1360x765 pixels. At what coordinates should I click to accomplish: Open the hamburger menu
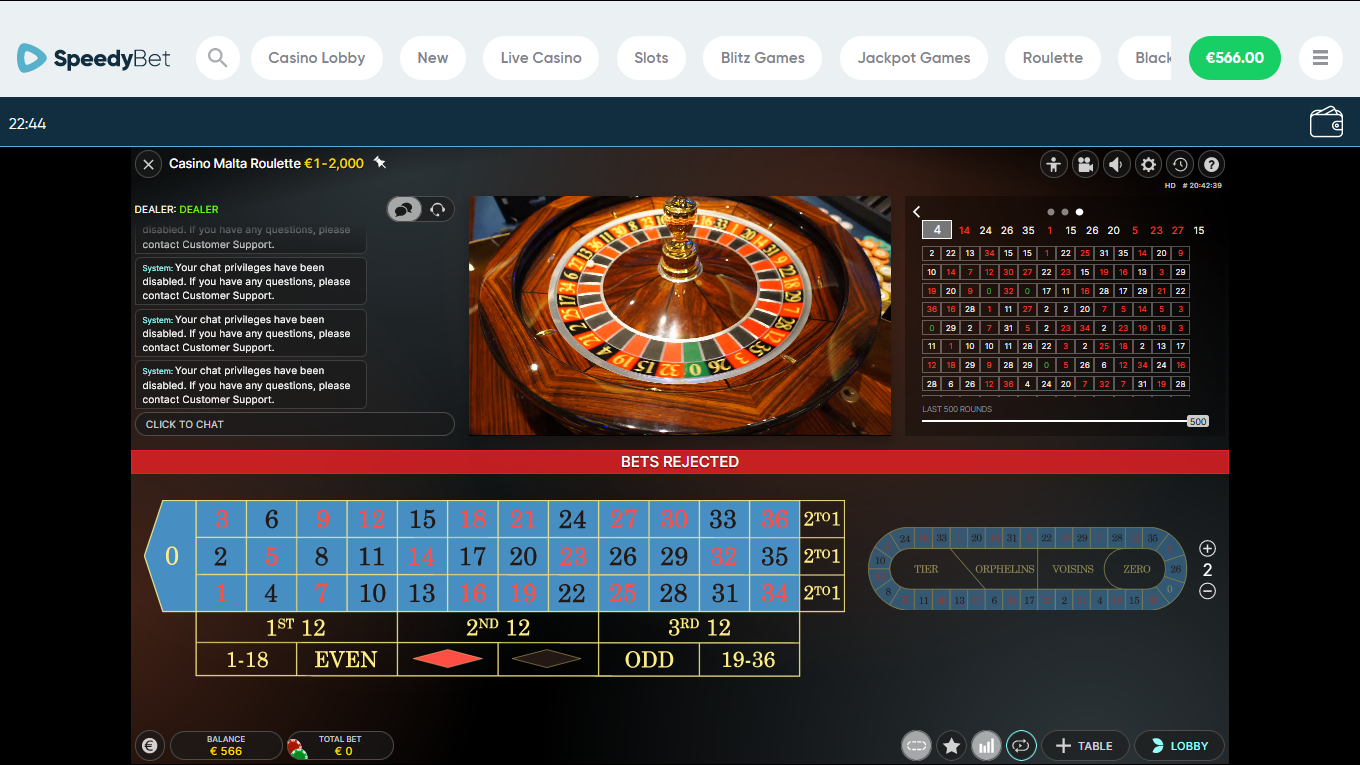[1320, 58]
